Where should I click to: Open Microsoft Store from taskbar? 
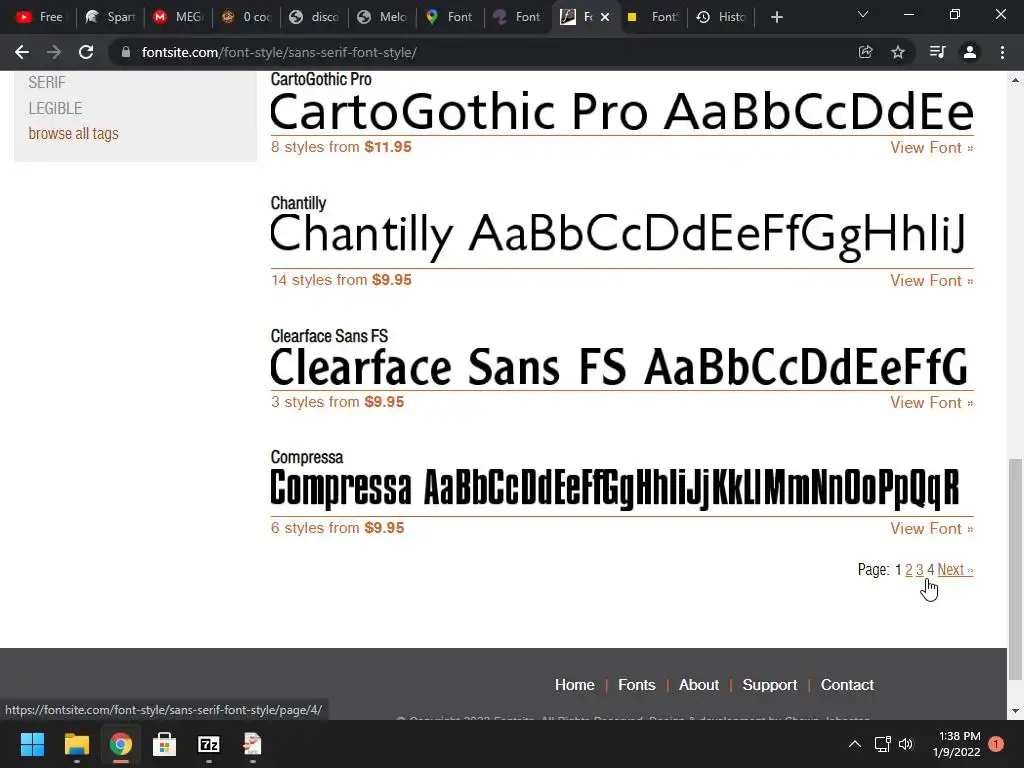coord(165,744)
